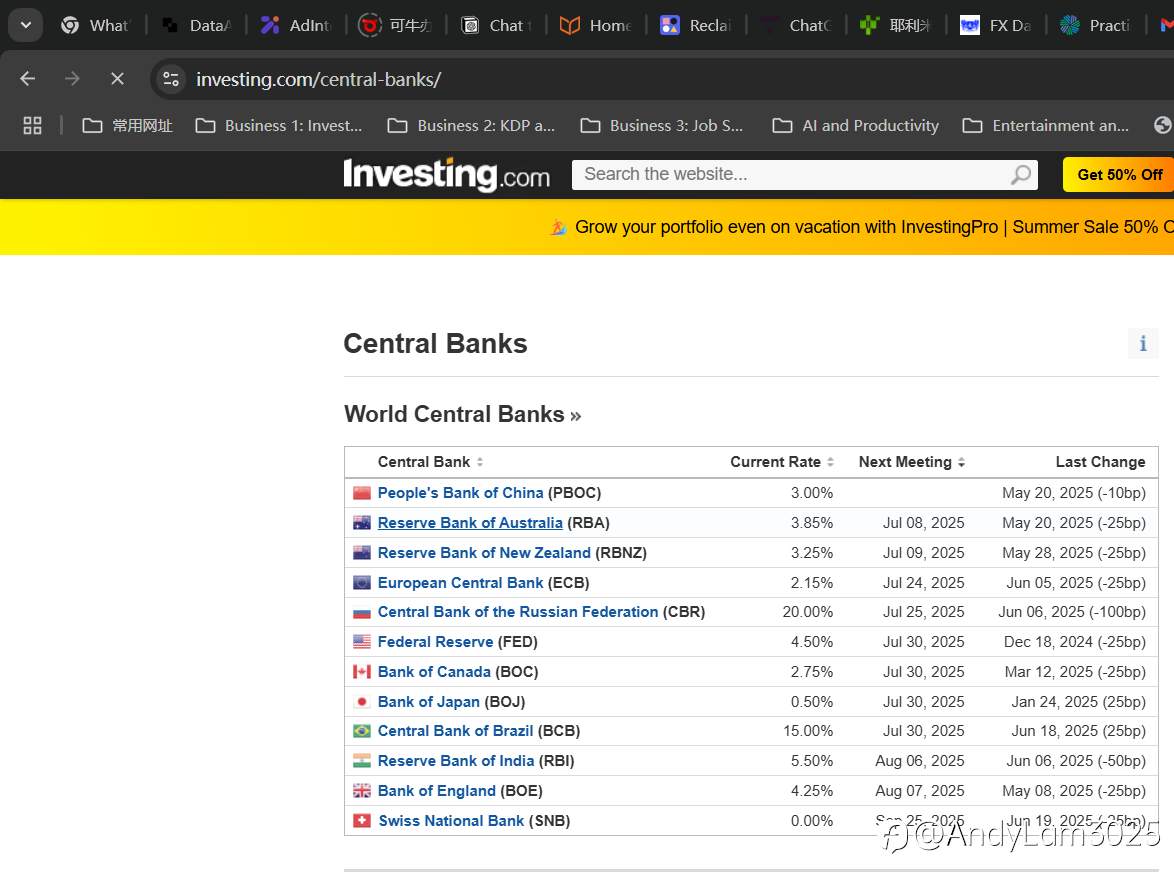Switch to the 耶利 tab
The width and height of the screenshot is (1174, 886).
pos(896,25)
